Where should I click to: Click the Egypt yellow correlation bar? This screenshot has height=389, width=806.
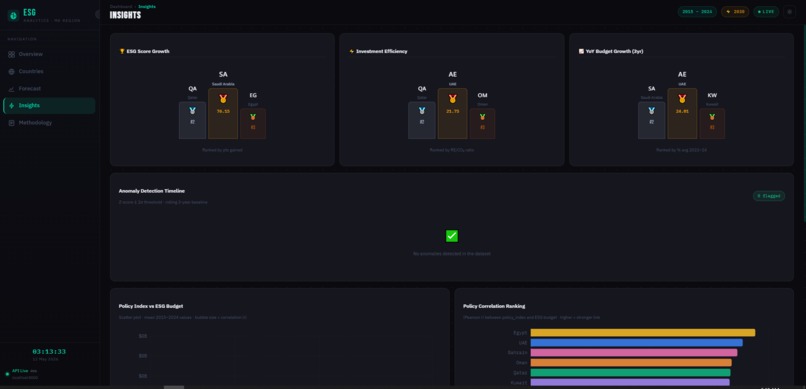pyautogui.click(x=643, y=333)
